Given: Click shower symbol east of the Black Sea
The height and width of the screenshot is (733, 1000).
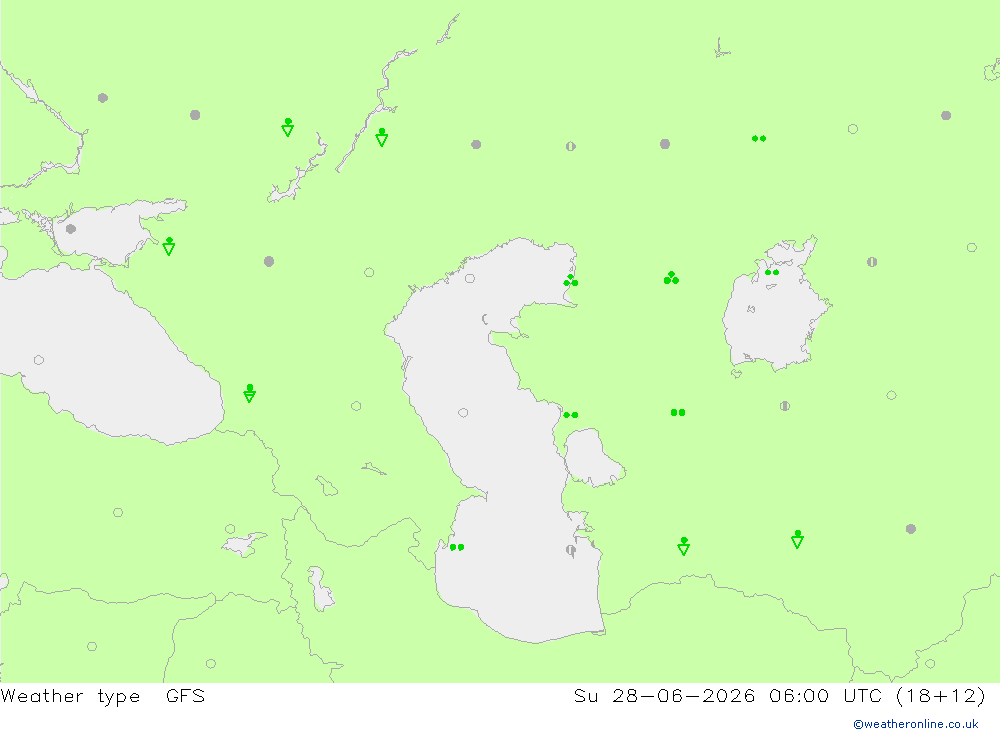Looking at the screenshot, I should [249, 393].
